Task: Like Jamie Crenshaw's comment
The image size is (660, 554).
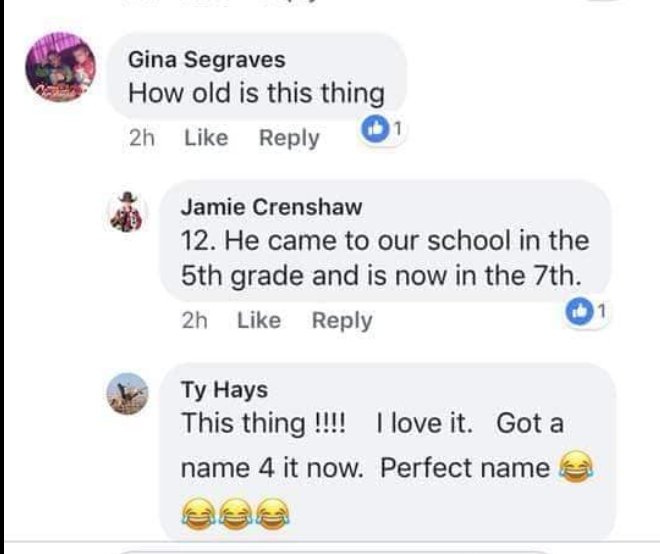Action: [259, 320]
